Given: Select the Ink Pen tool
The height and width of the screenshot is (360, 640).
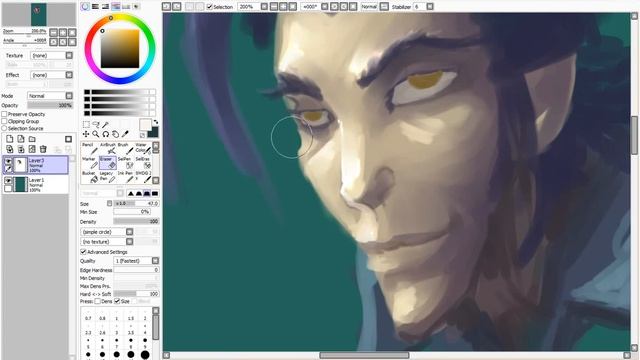Looking at the screenshot, I should click(125, 177).
